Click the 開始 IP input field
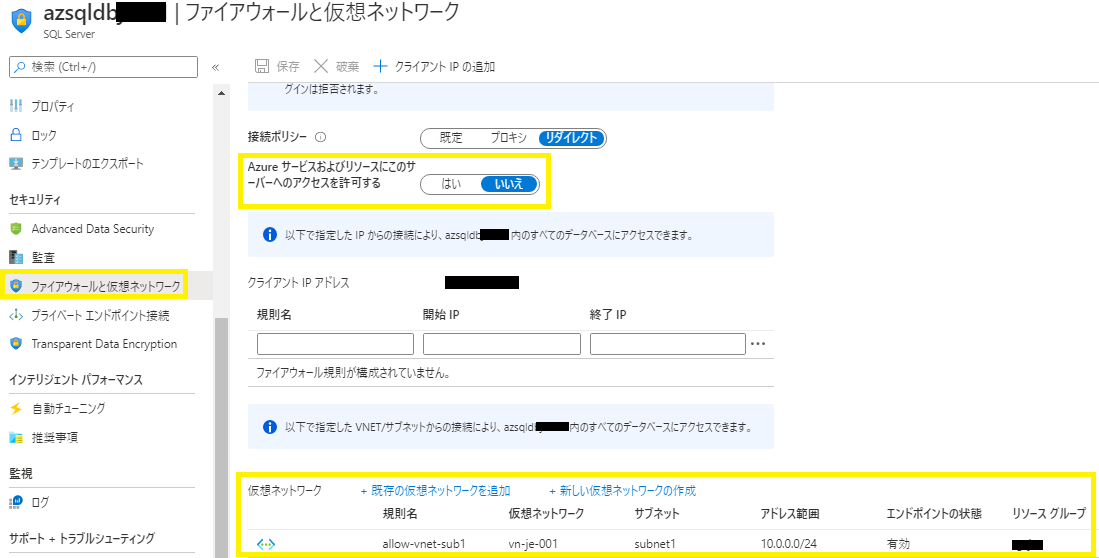Screen dimensions: 1099x558 [x=502, y=344]
